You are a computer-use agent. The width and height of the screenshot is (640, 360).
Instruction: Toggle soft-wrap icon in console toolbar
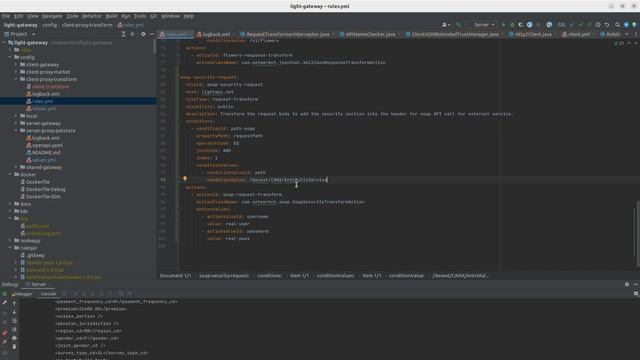(14, 321)
